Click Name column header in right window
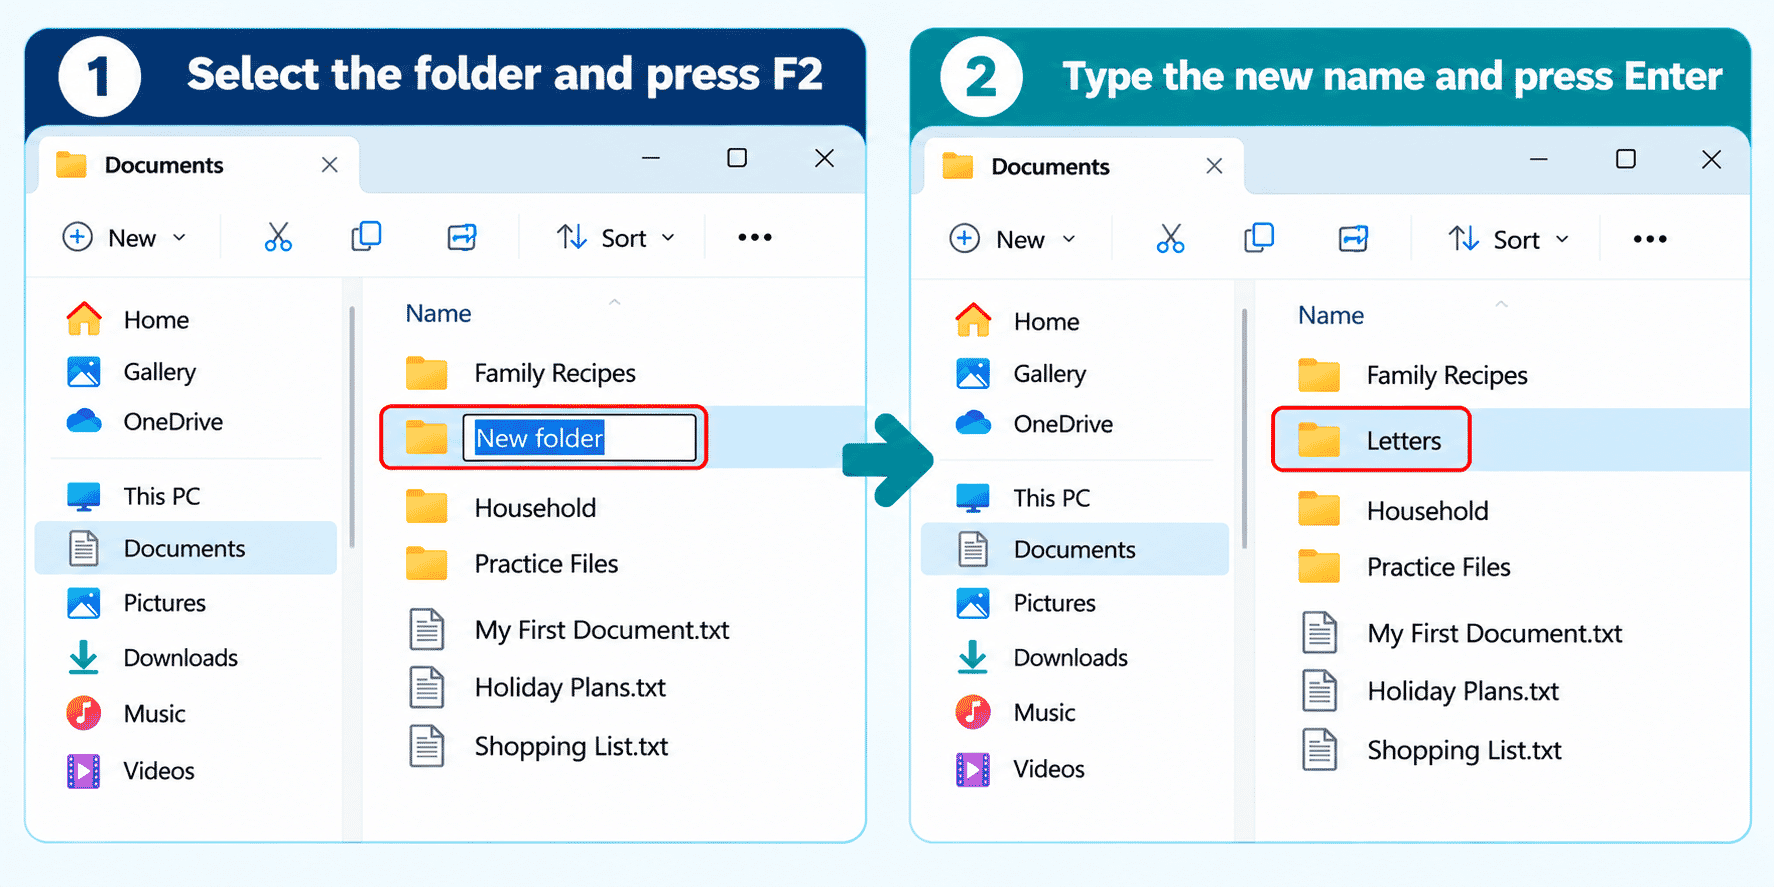This screenshot has height=887, width=1774. click(x=1331, y=316)
